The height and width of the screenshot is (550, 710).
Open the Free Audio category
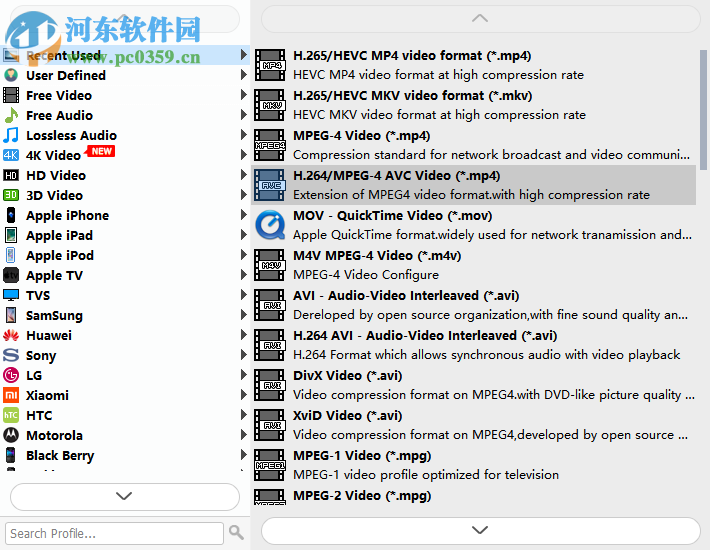coord(125,115)
